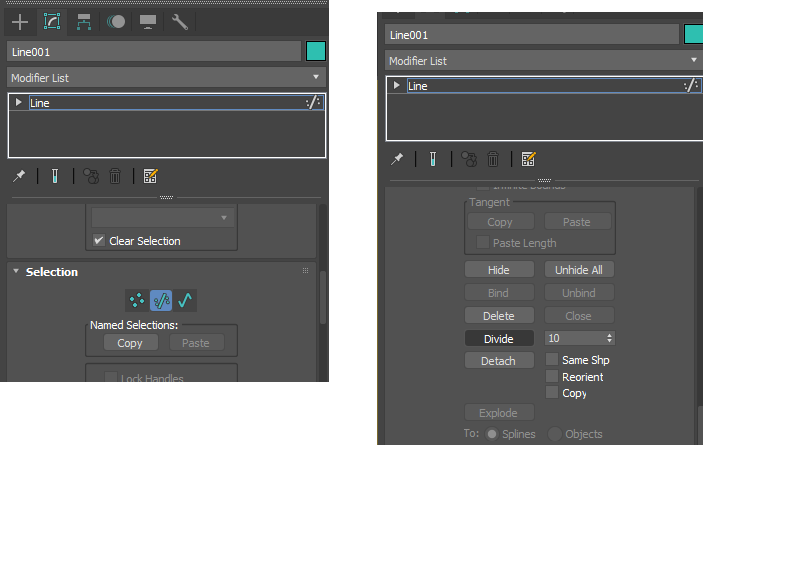The width and height of the screenshot is (811, 573).
Task: Open the Hierarchy tab in left panel
Action: tap(84, 22)
